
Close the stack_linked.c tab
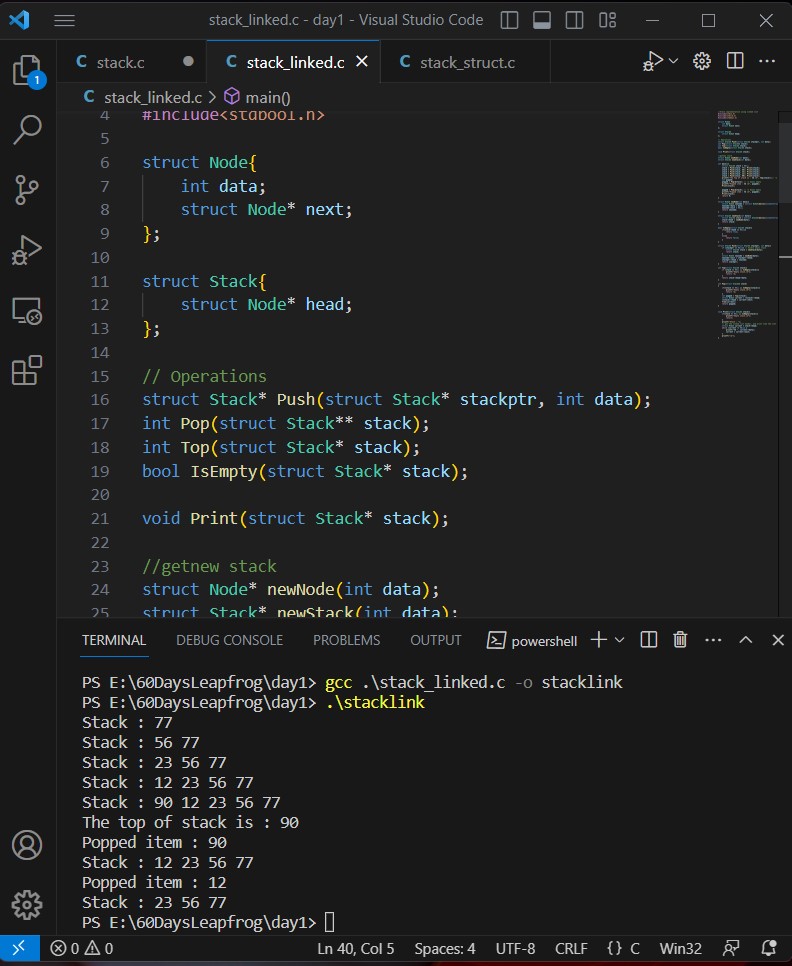(x=362, y=62)
